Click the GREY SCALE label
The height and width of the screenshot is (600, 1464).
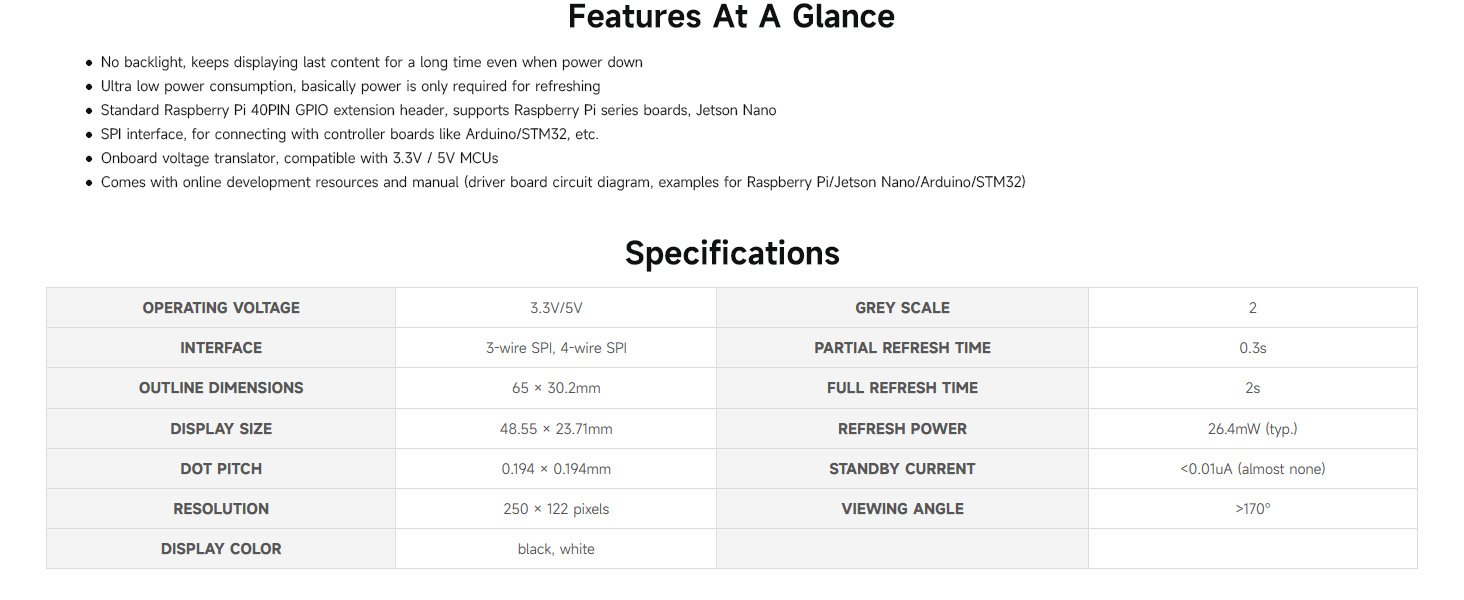902,308
